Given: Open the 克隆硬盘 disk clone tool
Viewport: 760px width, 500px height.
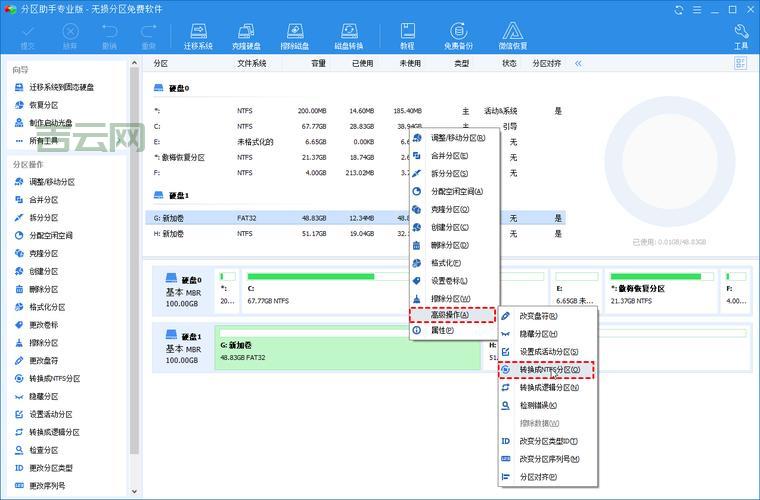Looking at the screenshot, I should click(248, 37).
